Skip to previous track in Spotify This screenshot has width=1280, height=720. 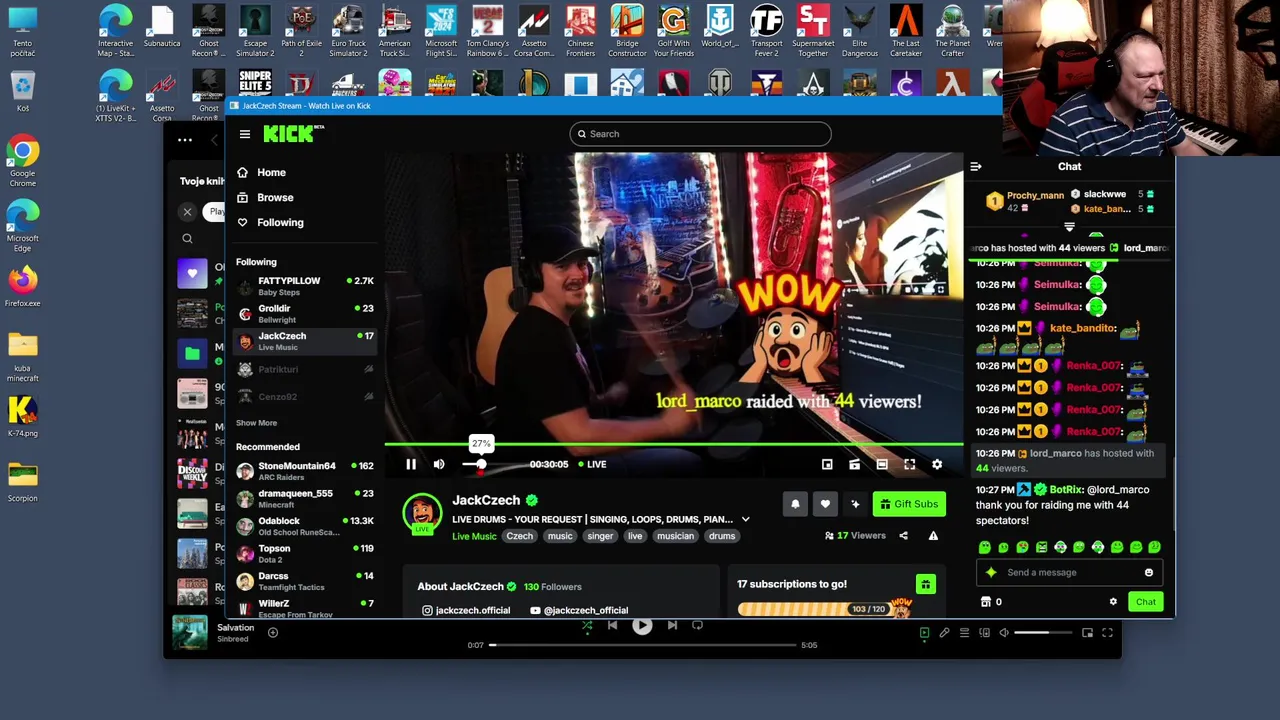[613, 626]
